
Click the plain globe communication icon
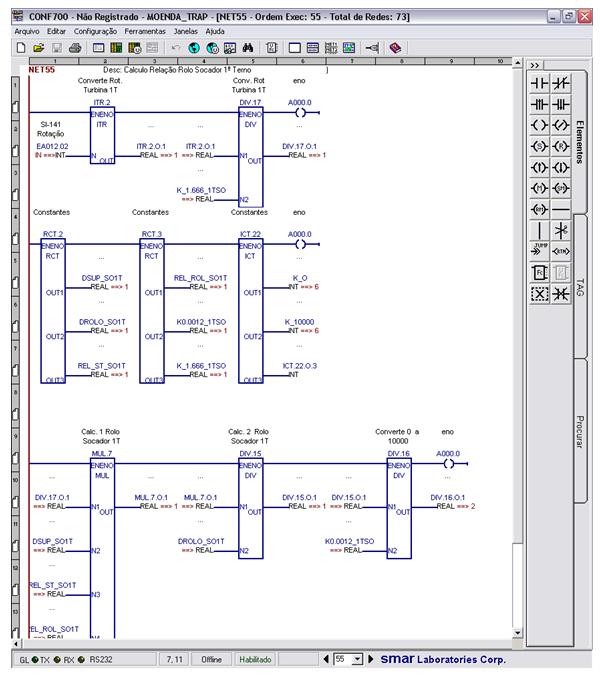coord(194,48)
